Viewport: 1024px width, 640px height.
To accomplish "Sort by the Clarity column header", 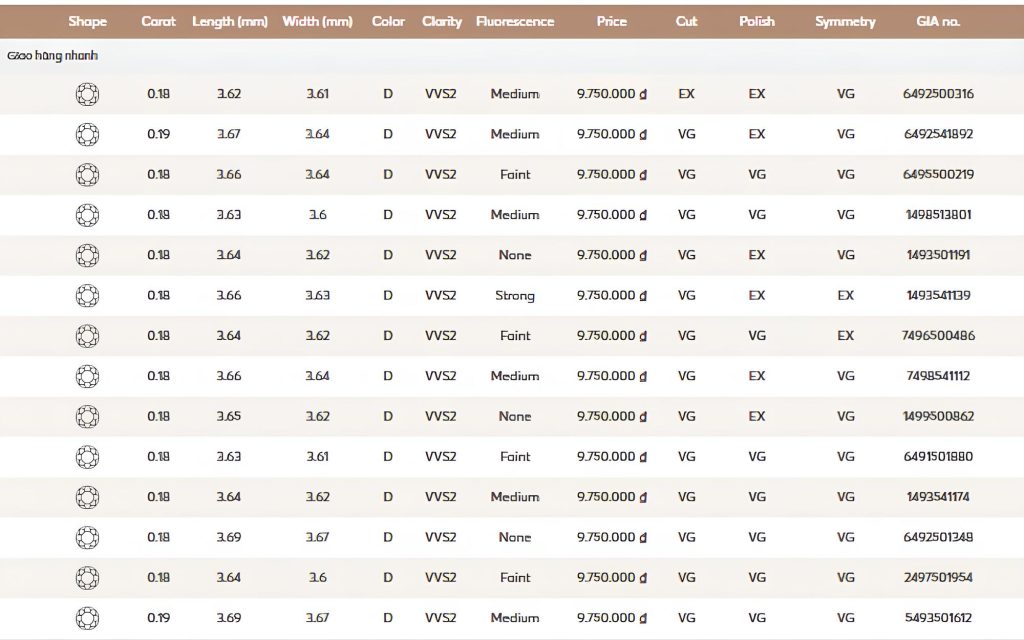I will tap(441, 22).
